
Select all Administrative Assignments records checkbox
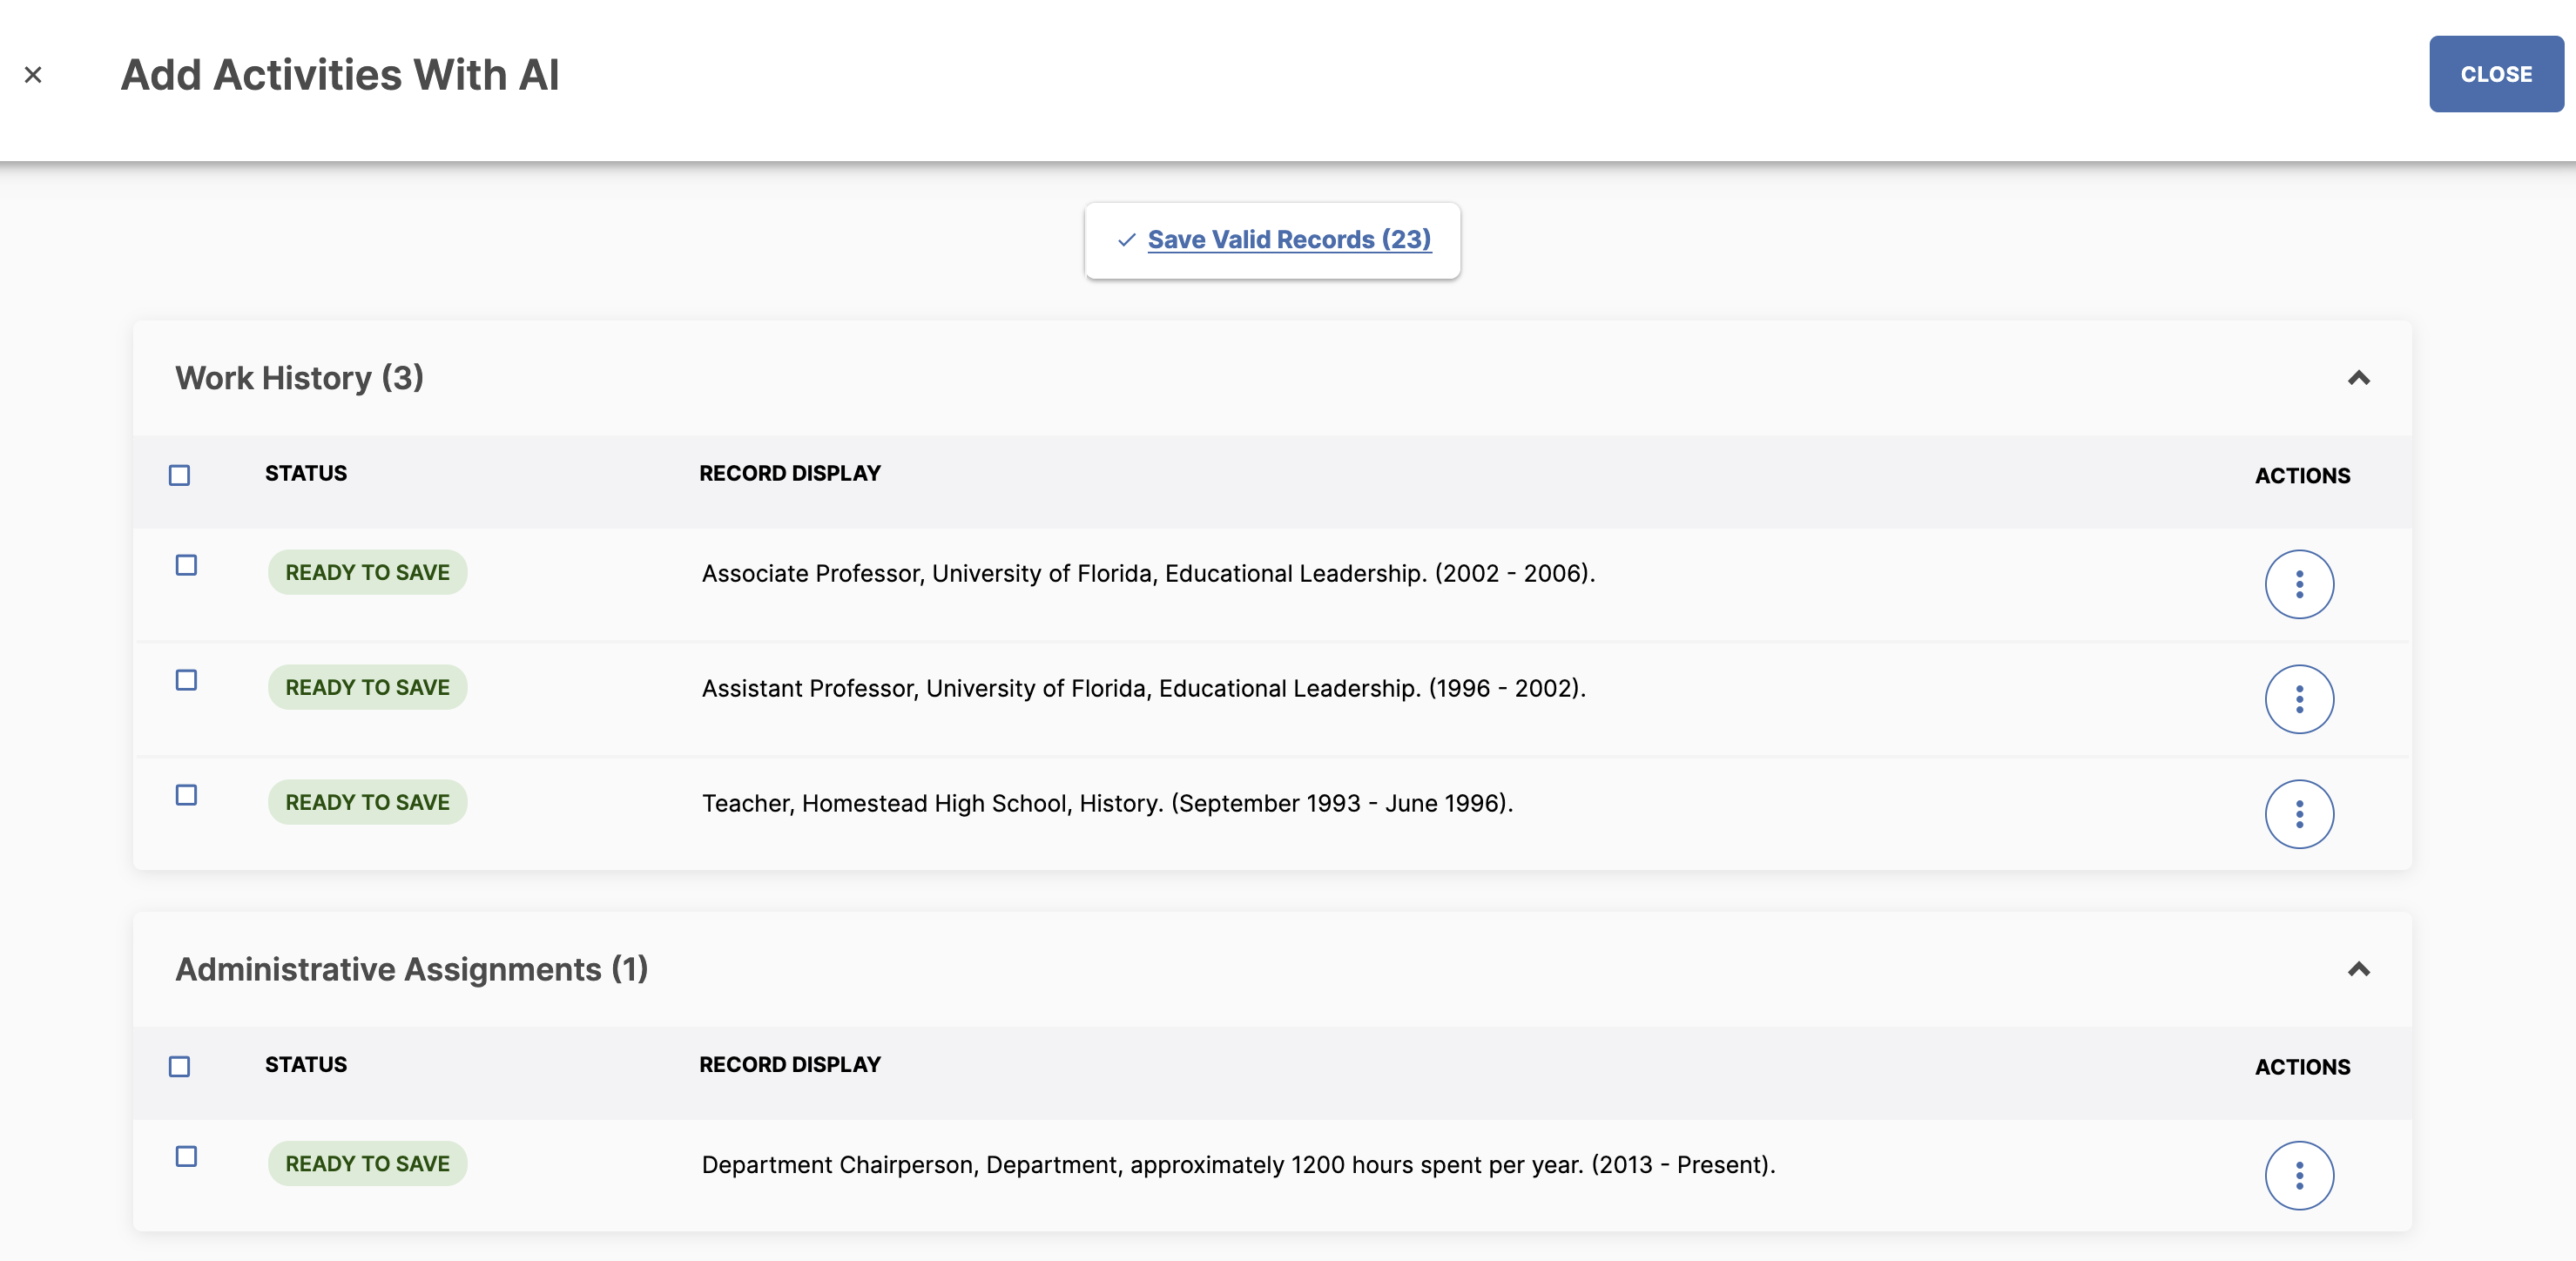180,1067
